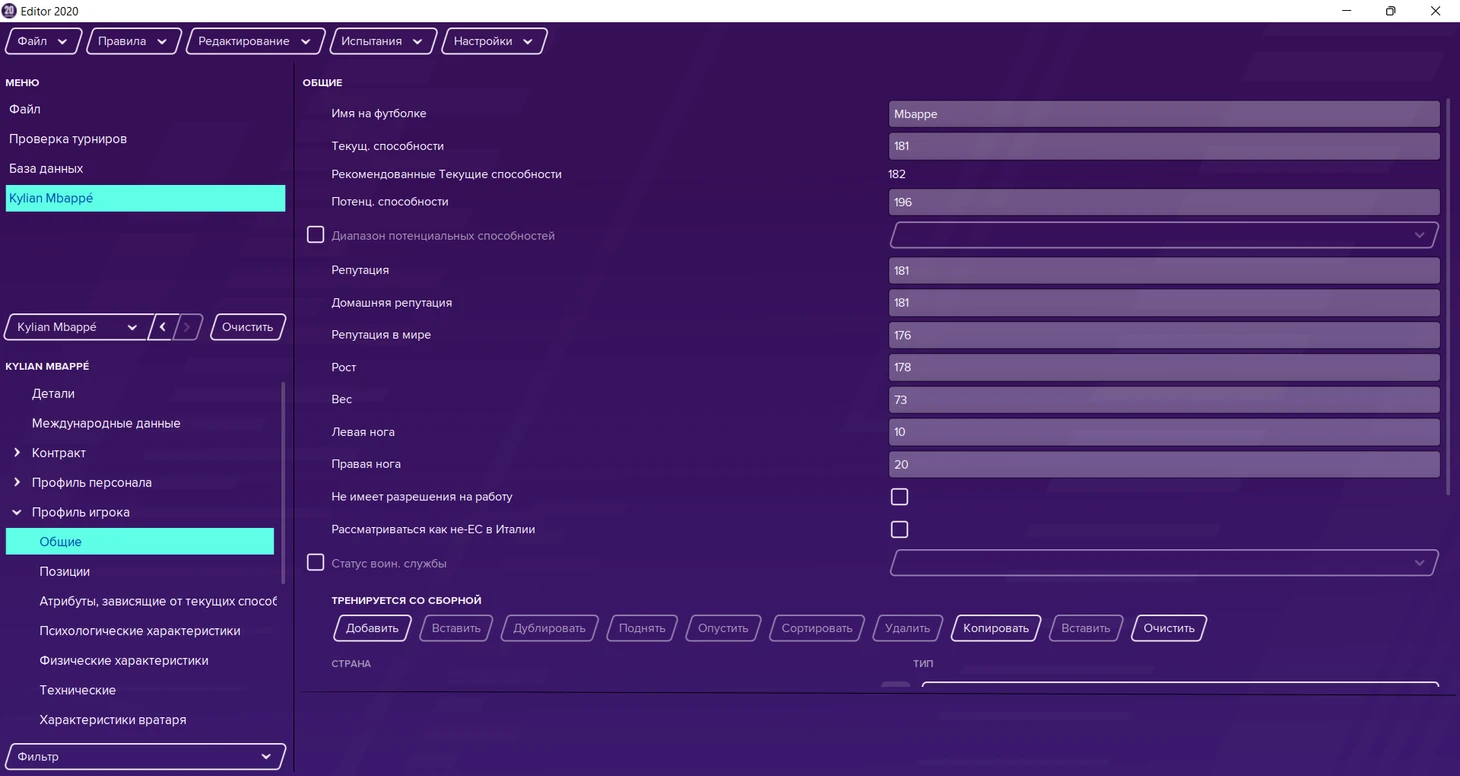Select Файл in the left Меню list
The width and height of the screenshot is (1460, 776).
tap(145, 109)
